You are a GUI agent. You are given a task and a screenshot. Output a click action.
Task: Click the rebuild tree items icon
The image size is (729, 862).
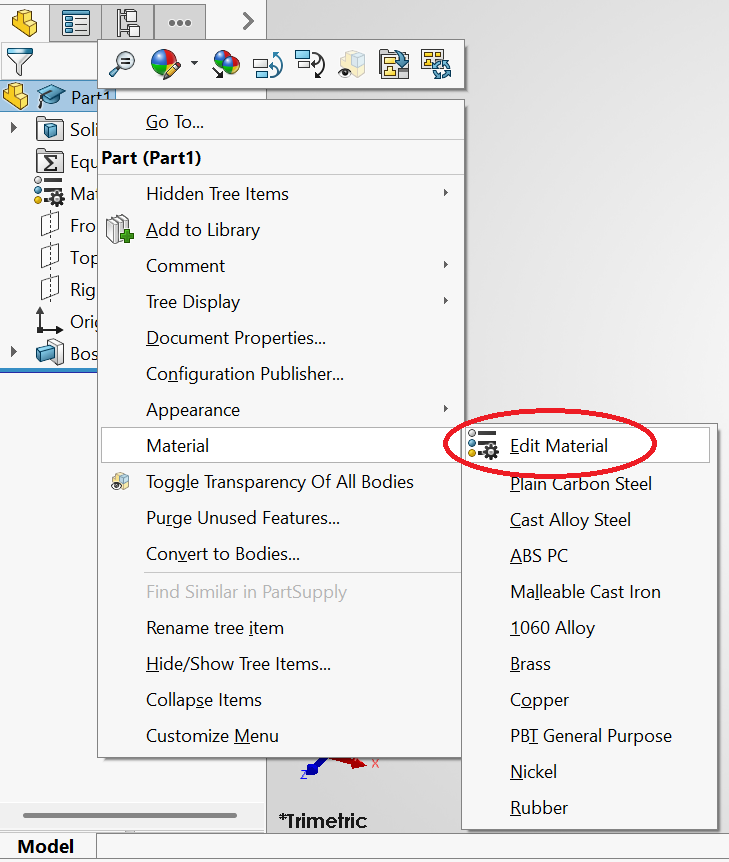point(436,64)
